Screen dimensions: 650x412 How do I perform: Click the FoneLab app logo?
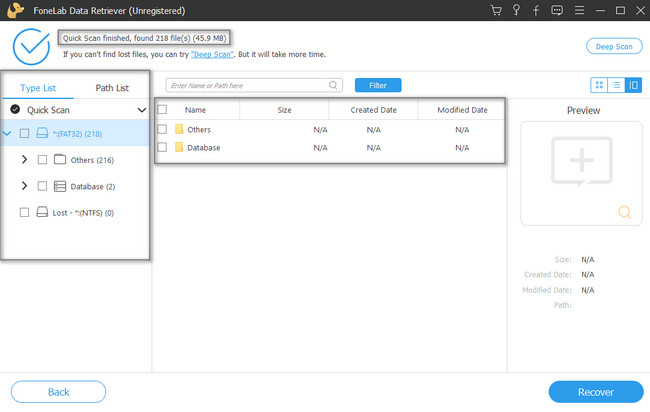tap(16, 10)
